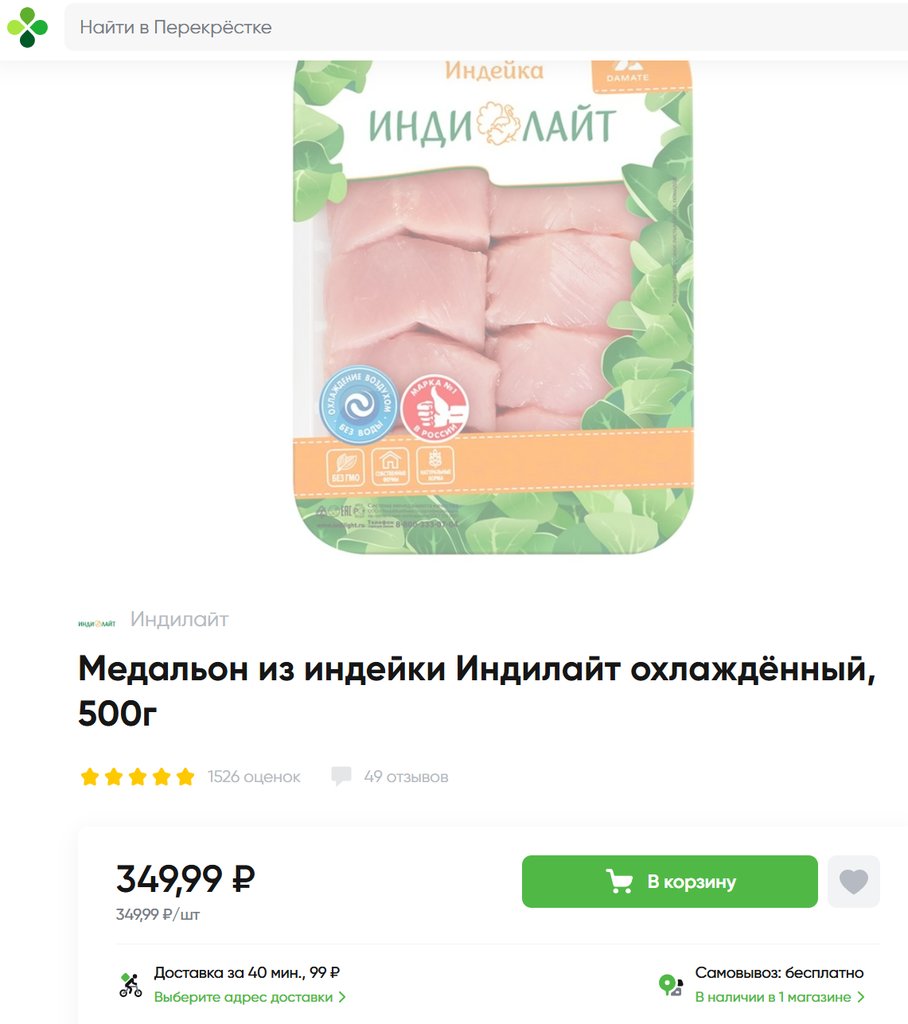The width and height of the screenshot is (908, 1024).
Task: Select "Выберите адрес доставки" link
Action: click(243, 997)
